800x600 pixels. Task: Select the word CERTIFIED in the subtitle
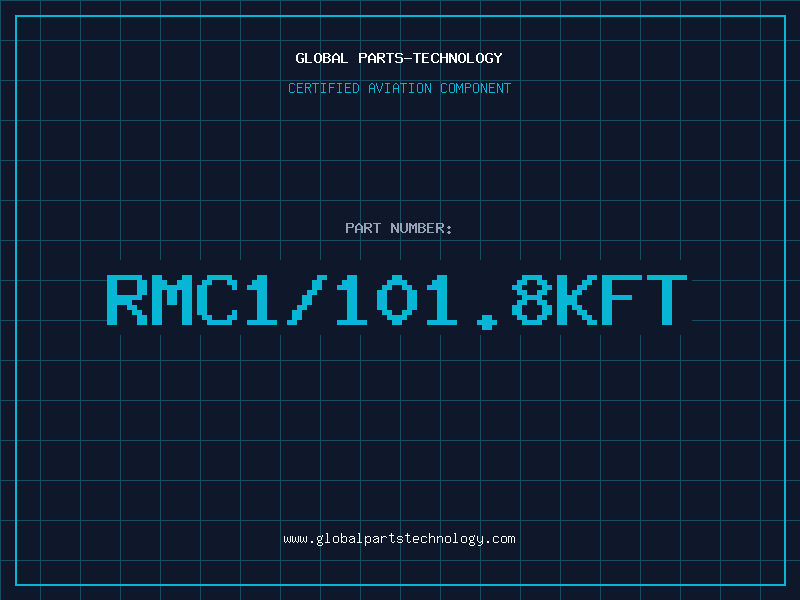point(324,88)
